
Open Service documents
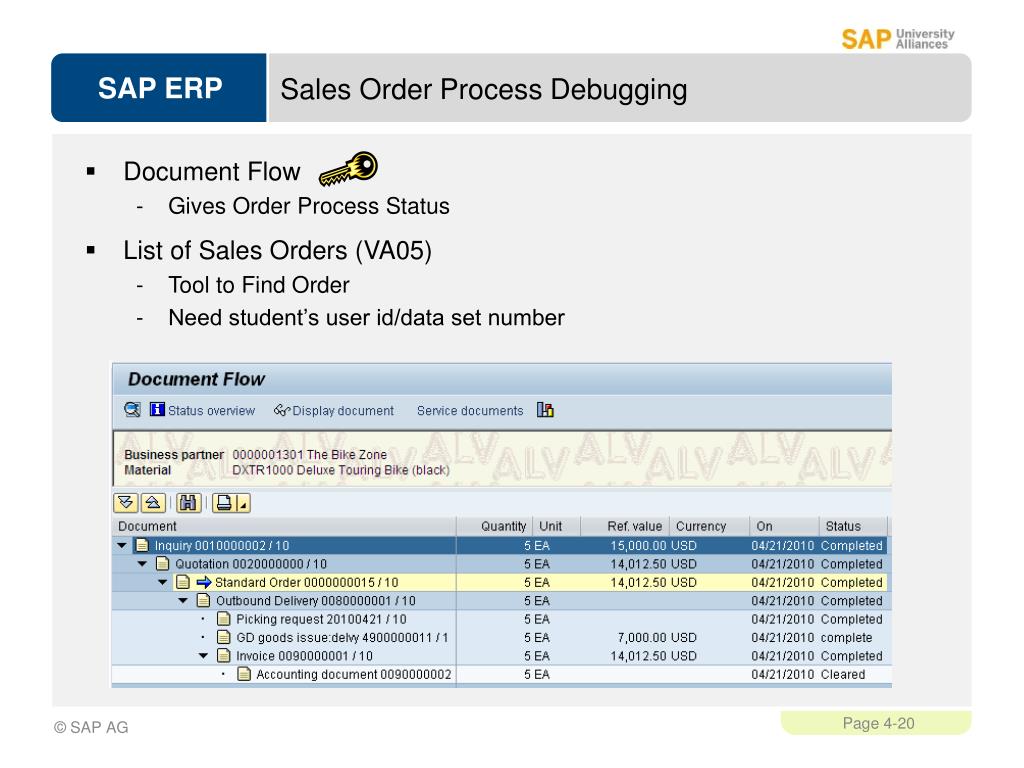coord(470,411)
